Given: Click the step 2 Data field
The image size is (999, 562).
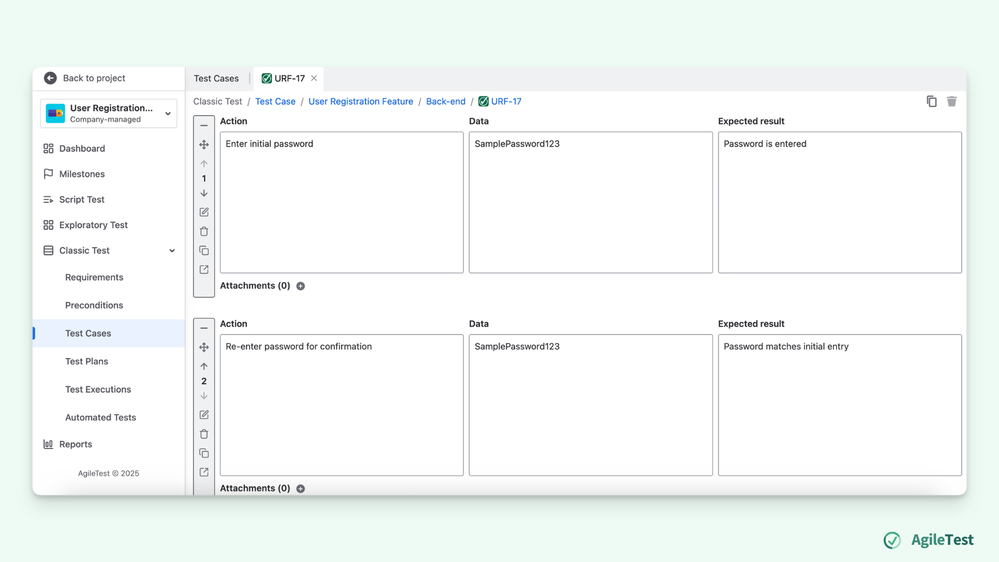Looking at the screenshot, I should coord(591,405).
